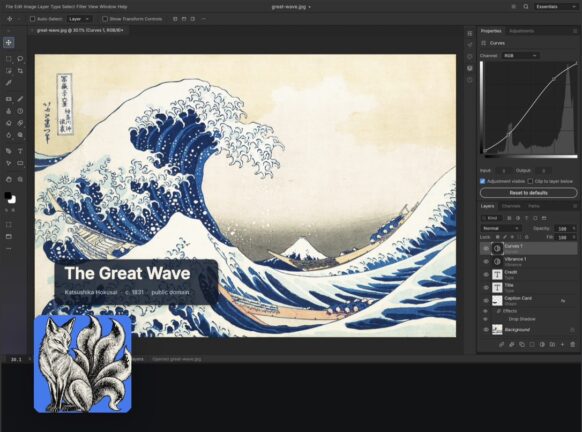Select the Zoom tool in the toolbox
This screenshot has width=582, height=432.
tap(20, 179)
